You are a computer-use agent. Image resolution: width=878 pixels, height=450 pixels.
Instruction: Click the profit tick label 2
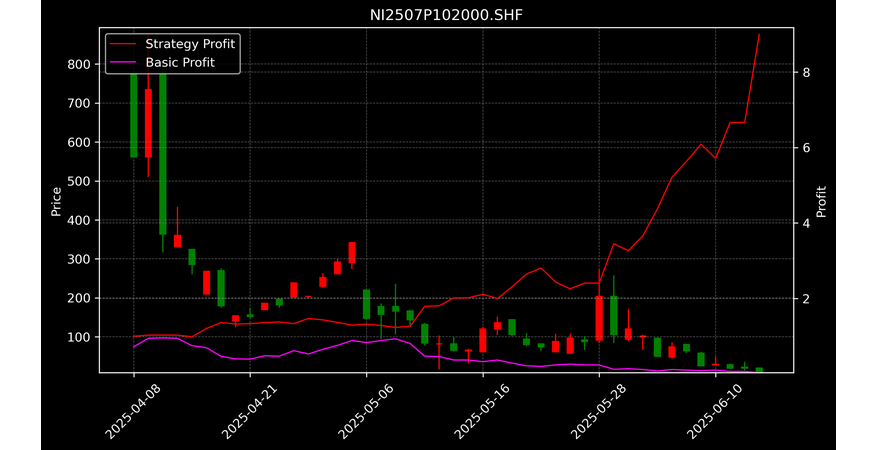[x=806, y=299]
